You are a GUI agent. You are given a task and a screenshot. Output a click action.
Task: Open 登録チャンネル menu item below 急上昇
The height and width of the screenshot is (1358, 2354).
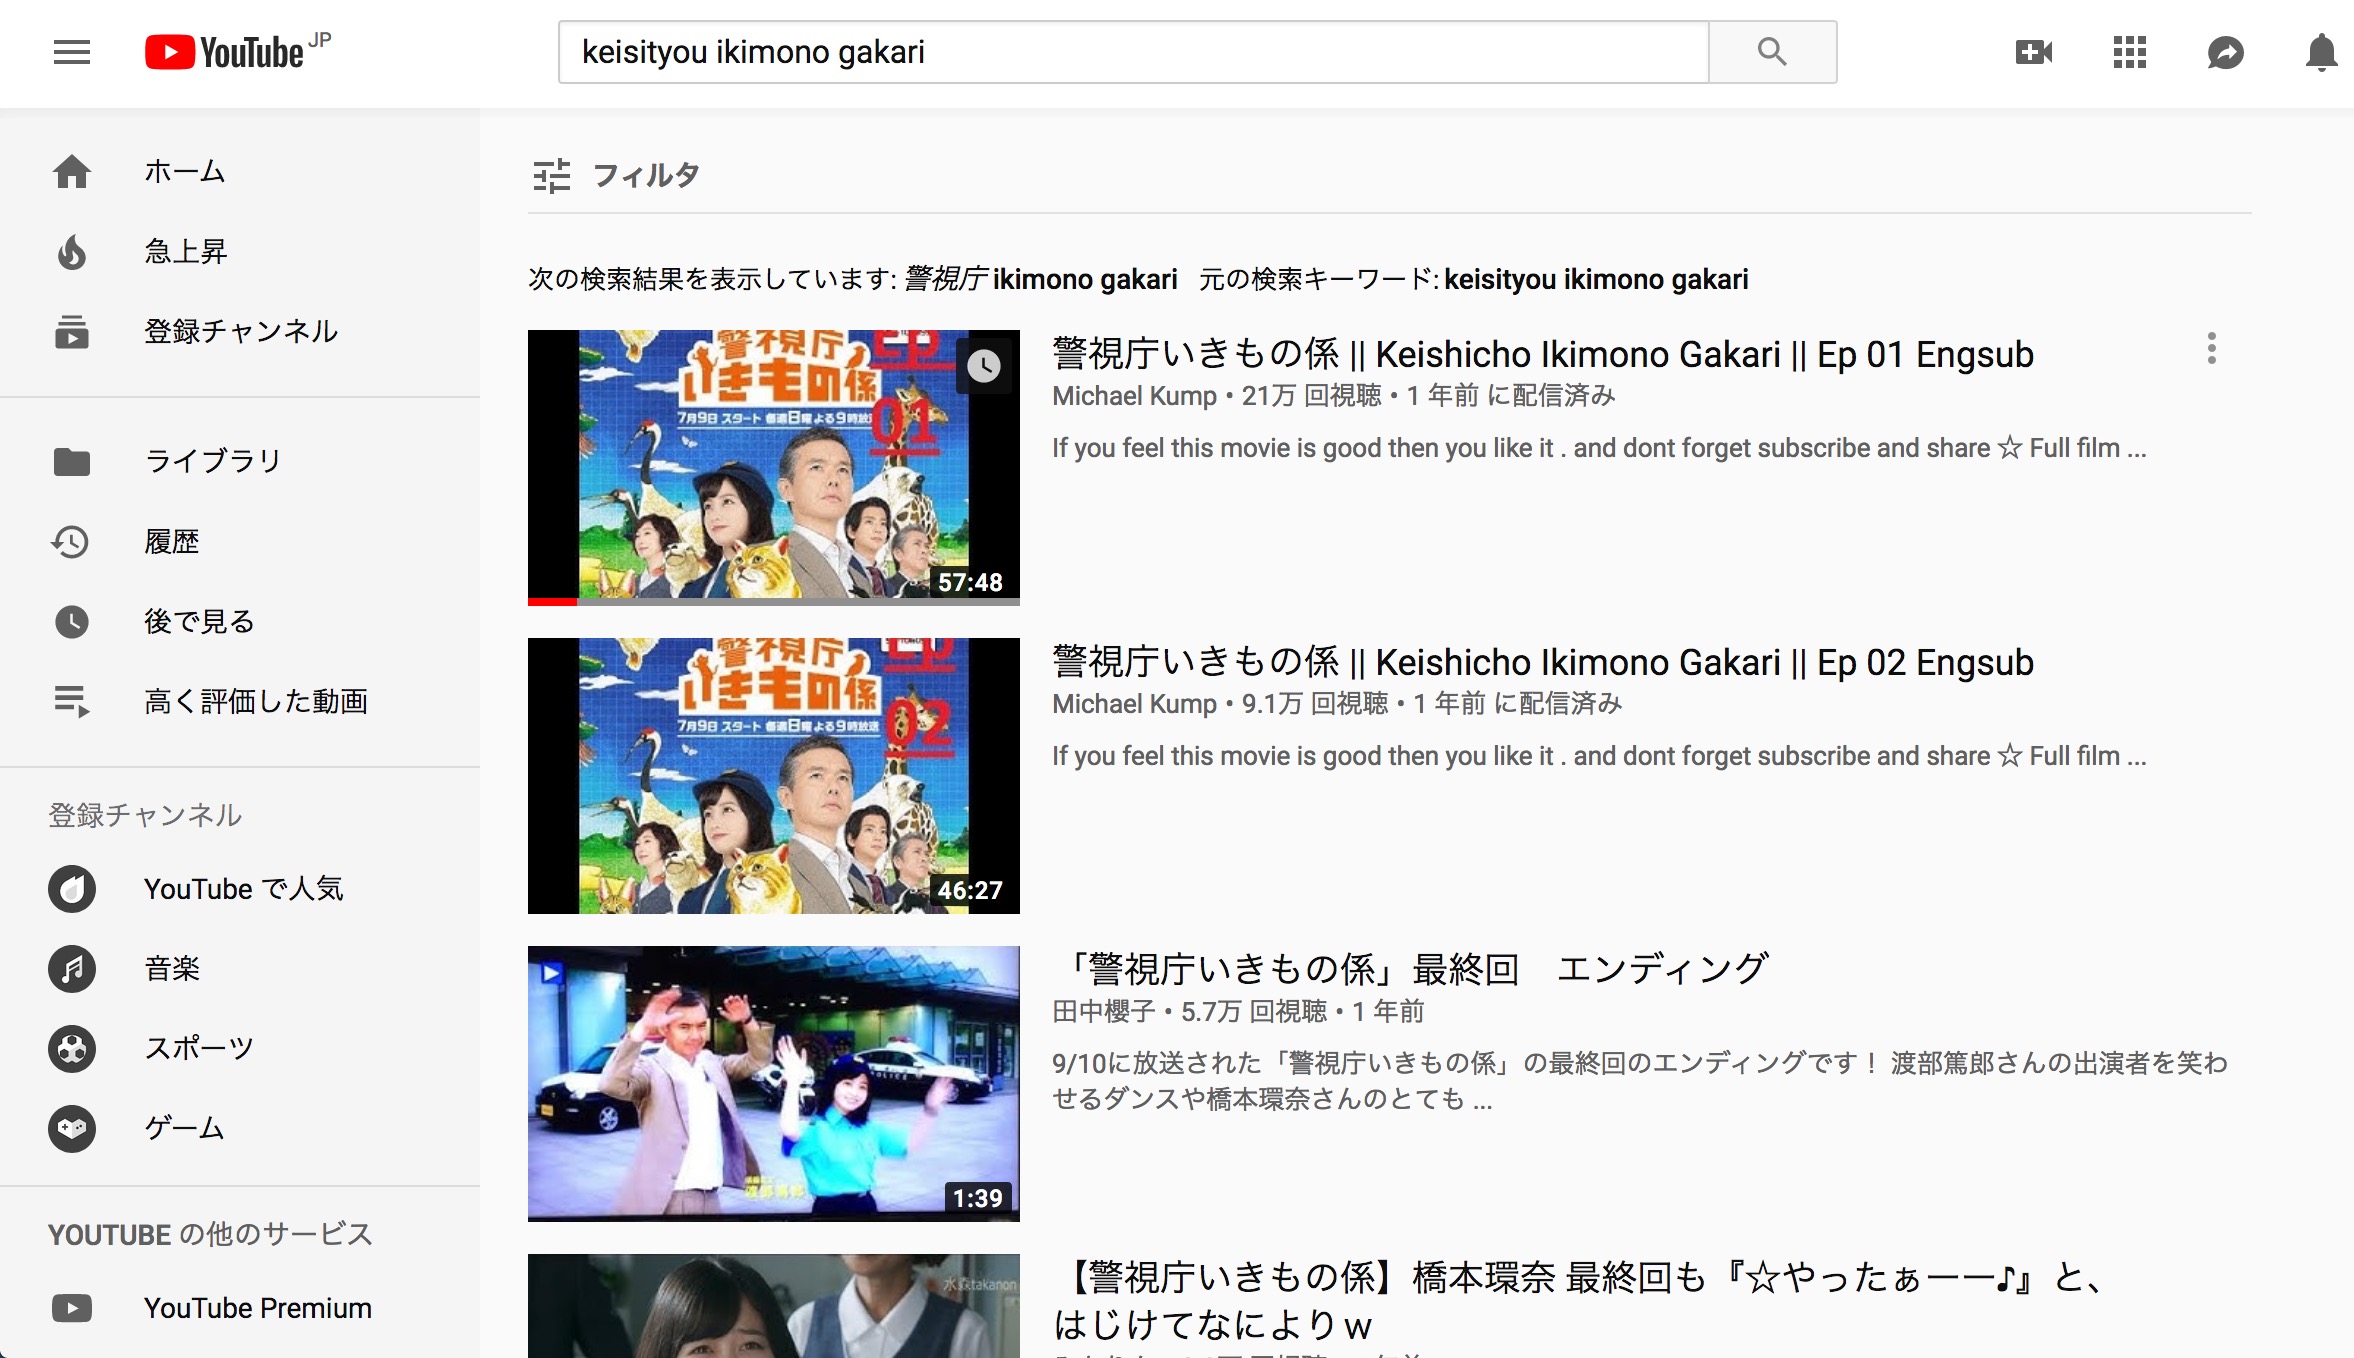click(x=240, y=332)
